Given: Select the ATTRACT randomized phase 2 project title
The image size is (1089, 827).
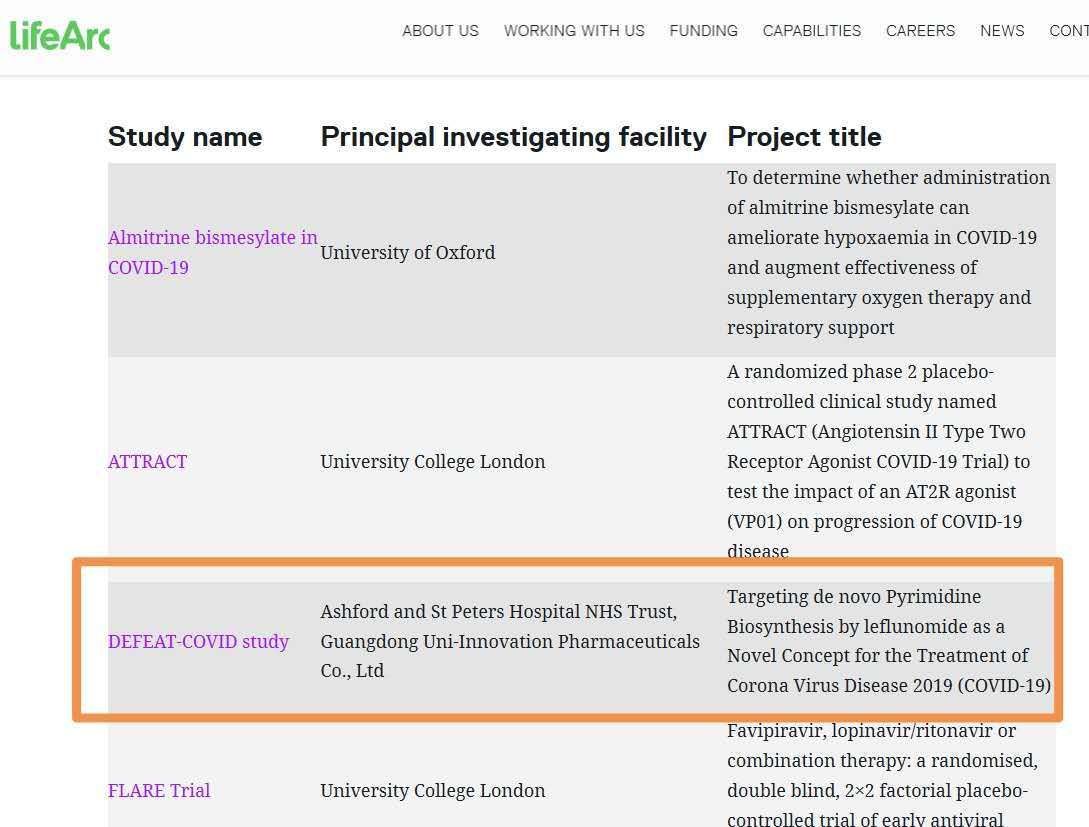Looking at the screenshot, I should click(879, 462).
